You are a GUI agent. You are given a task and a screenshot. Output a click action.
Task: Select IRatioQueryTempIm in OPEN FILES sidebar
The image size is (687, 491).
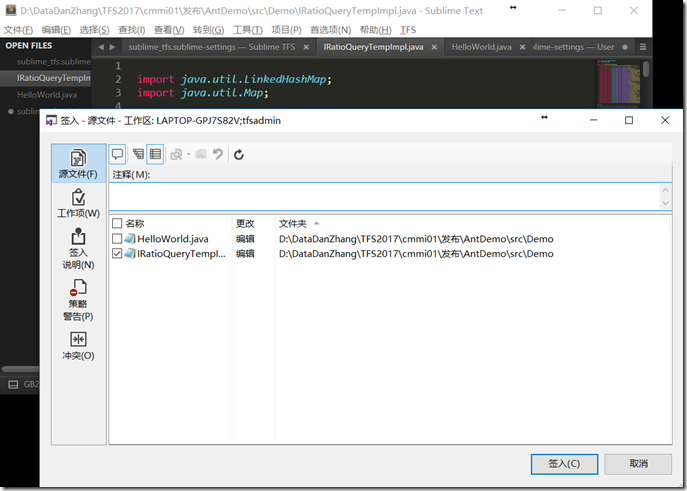tap(53, 78)
